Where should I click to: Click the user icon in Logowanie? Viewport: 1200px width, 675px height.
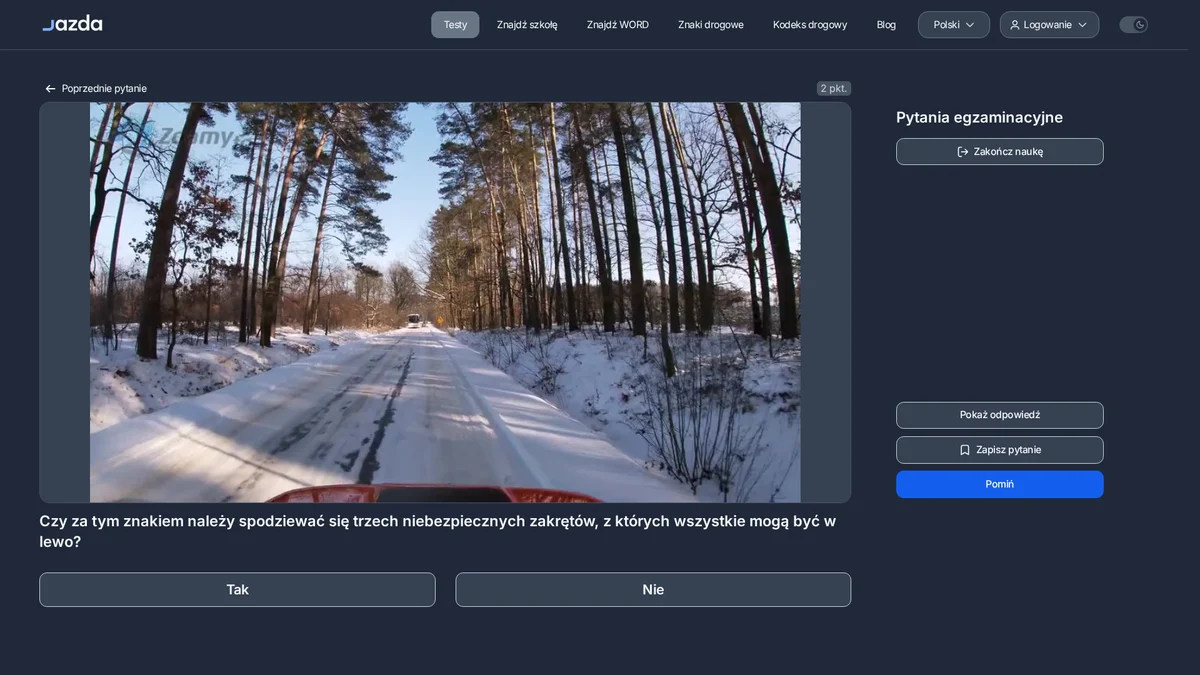(1015, 25)
